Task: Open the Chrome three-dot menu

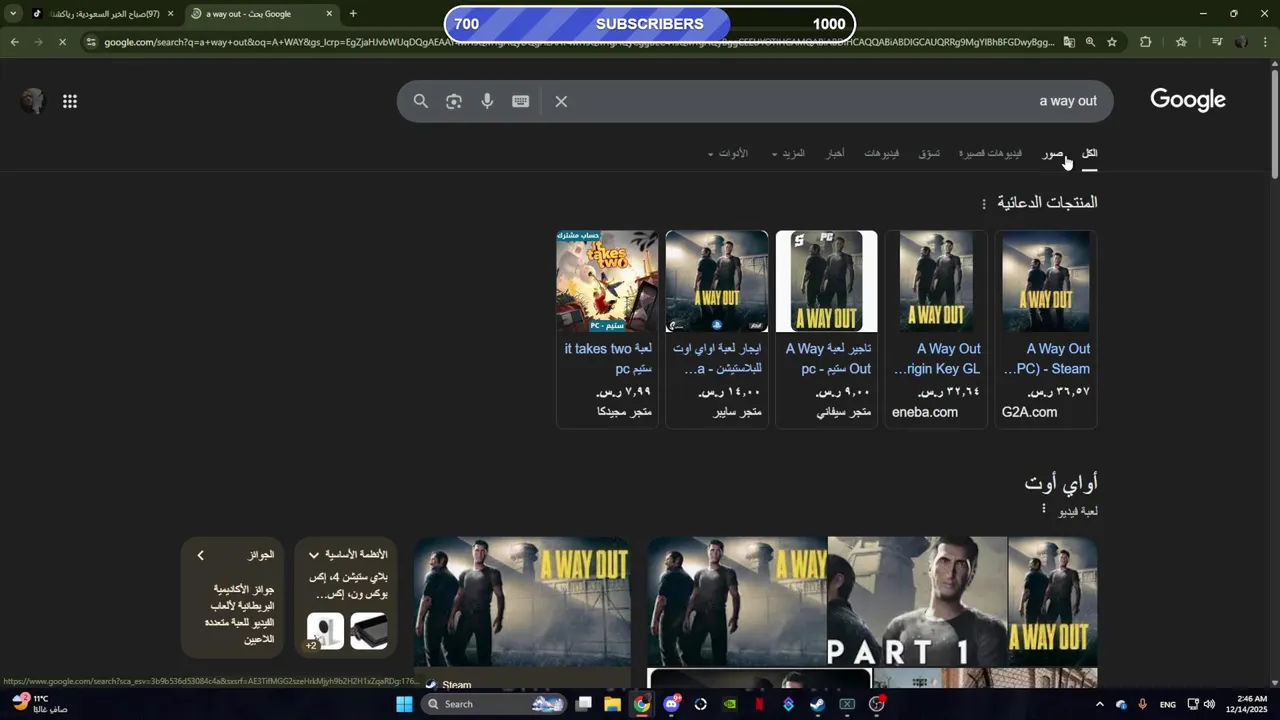Action: click(x=1264, y=42)
